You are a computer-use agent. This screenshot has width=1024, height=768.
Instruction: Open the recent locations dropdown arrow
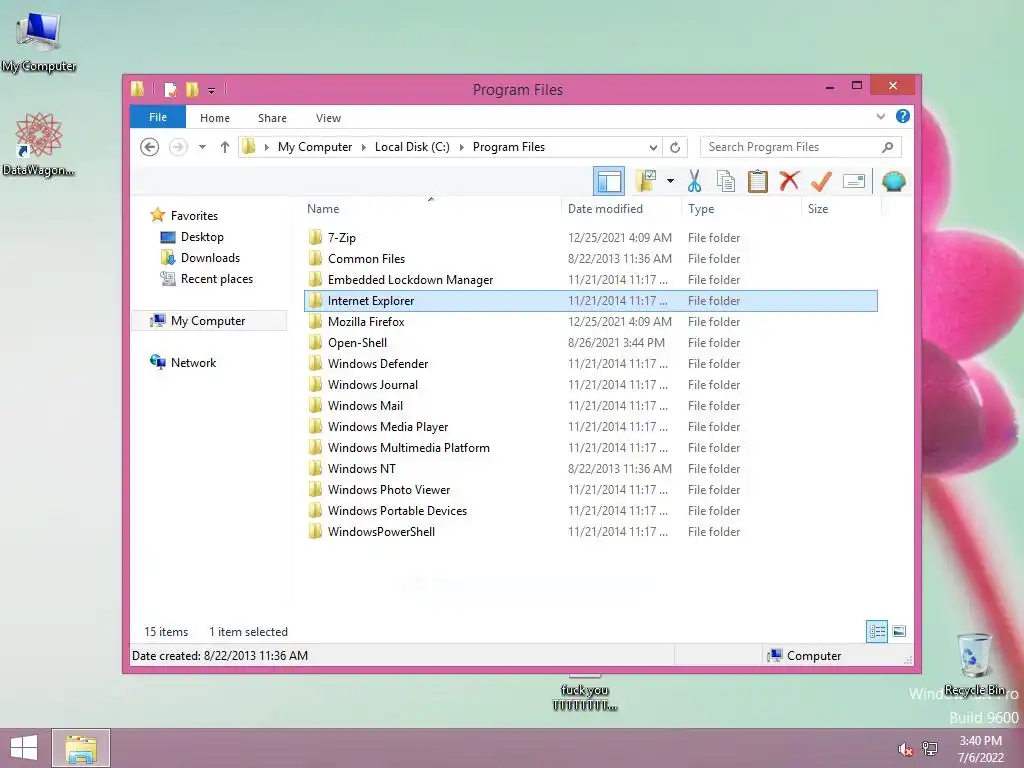pyautogui.click(x=202, y=147)
